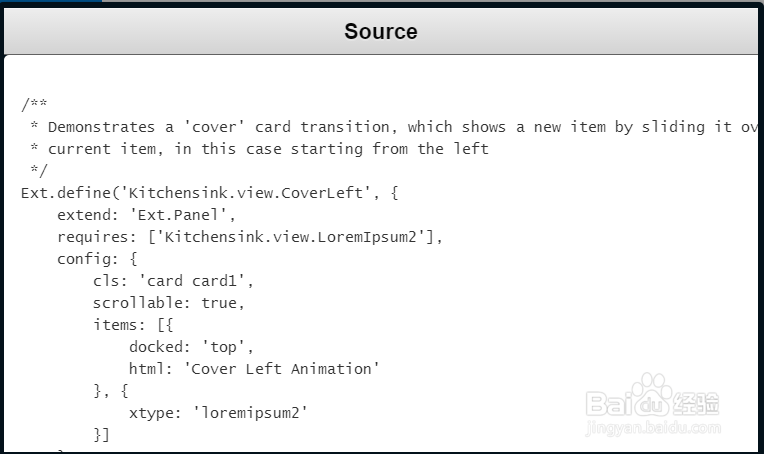
Task: Click the Source title bar heading
Action: (381, 31)
